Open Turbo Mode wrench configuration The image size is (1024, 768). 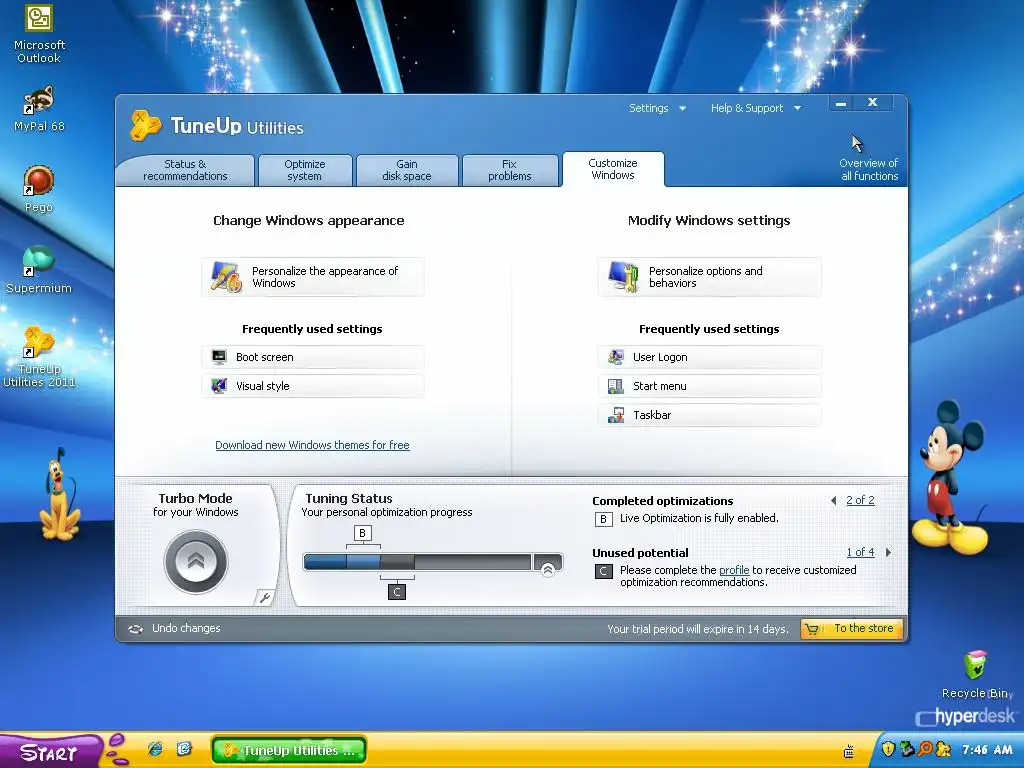[x=264, y=597]
